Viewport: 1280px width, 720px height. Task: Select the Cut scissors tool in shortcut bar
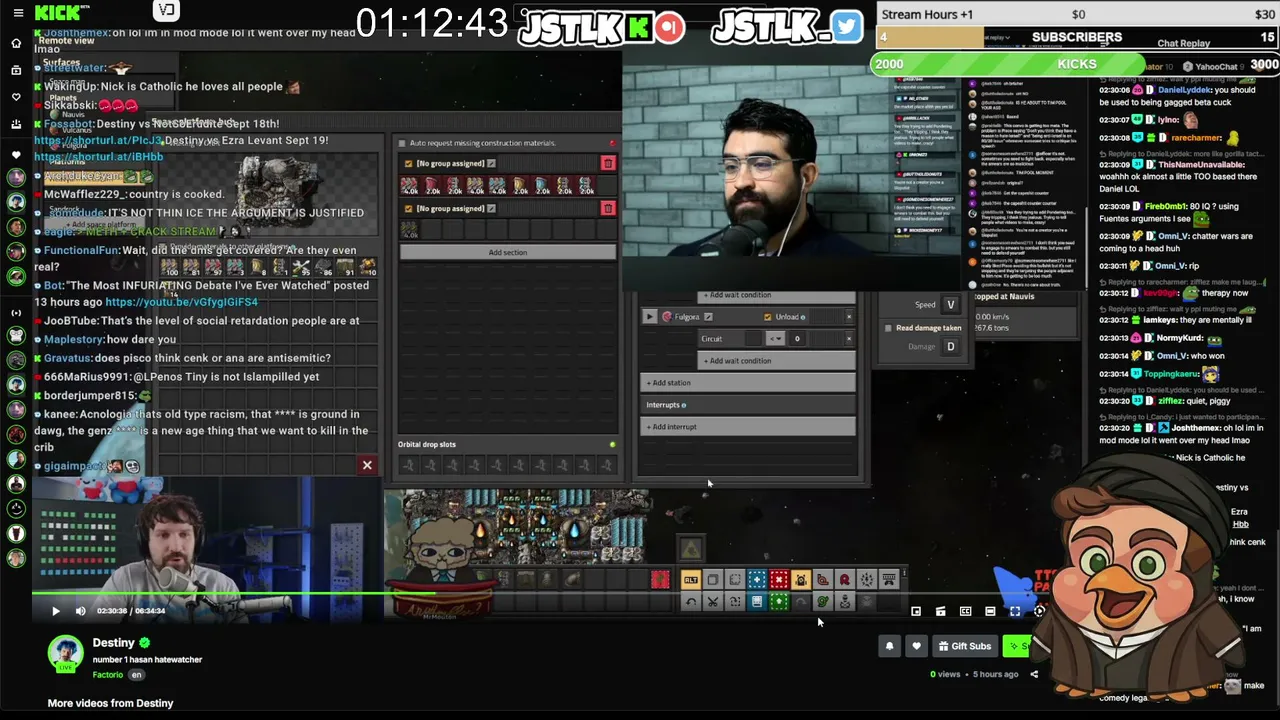[x=713, y=601]
